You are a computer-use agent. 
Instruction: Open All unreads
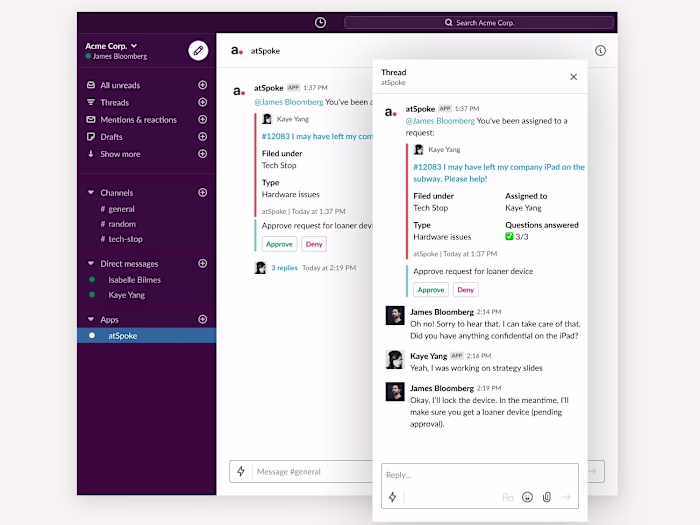[120, 85]
